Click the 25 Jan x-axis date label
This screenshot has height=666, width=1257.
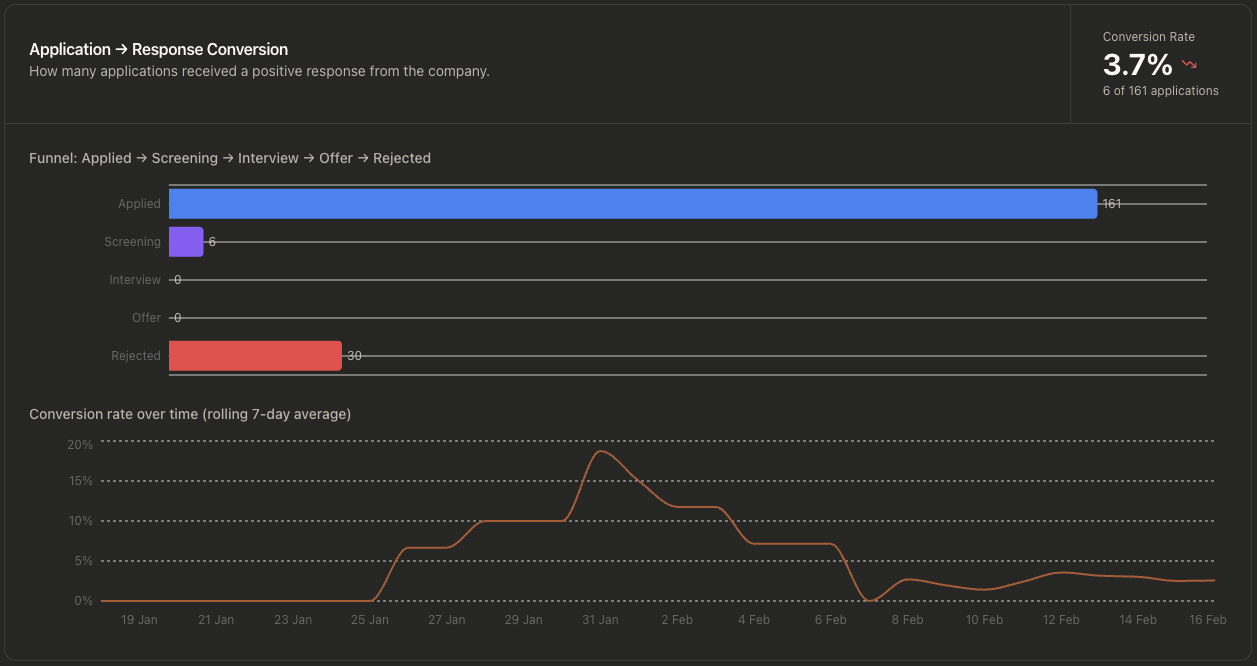[x=370, y=620]
